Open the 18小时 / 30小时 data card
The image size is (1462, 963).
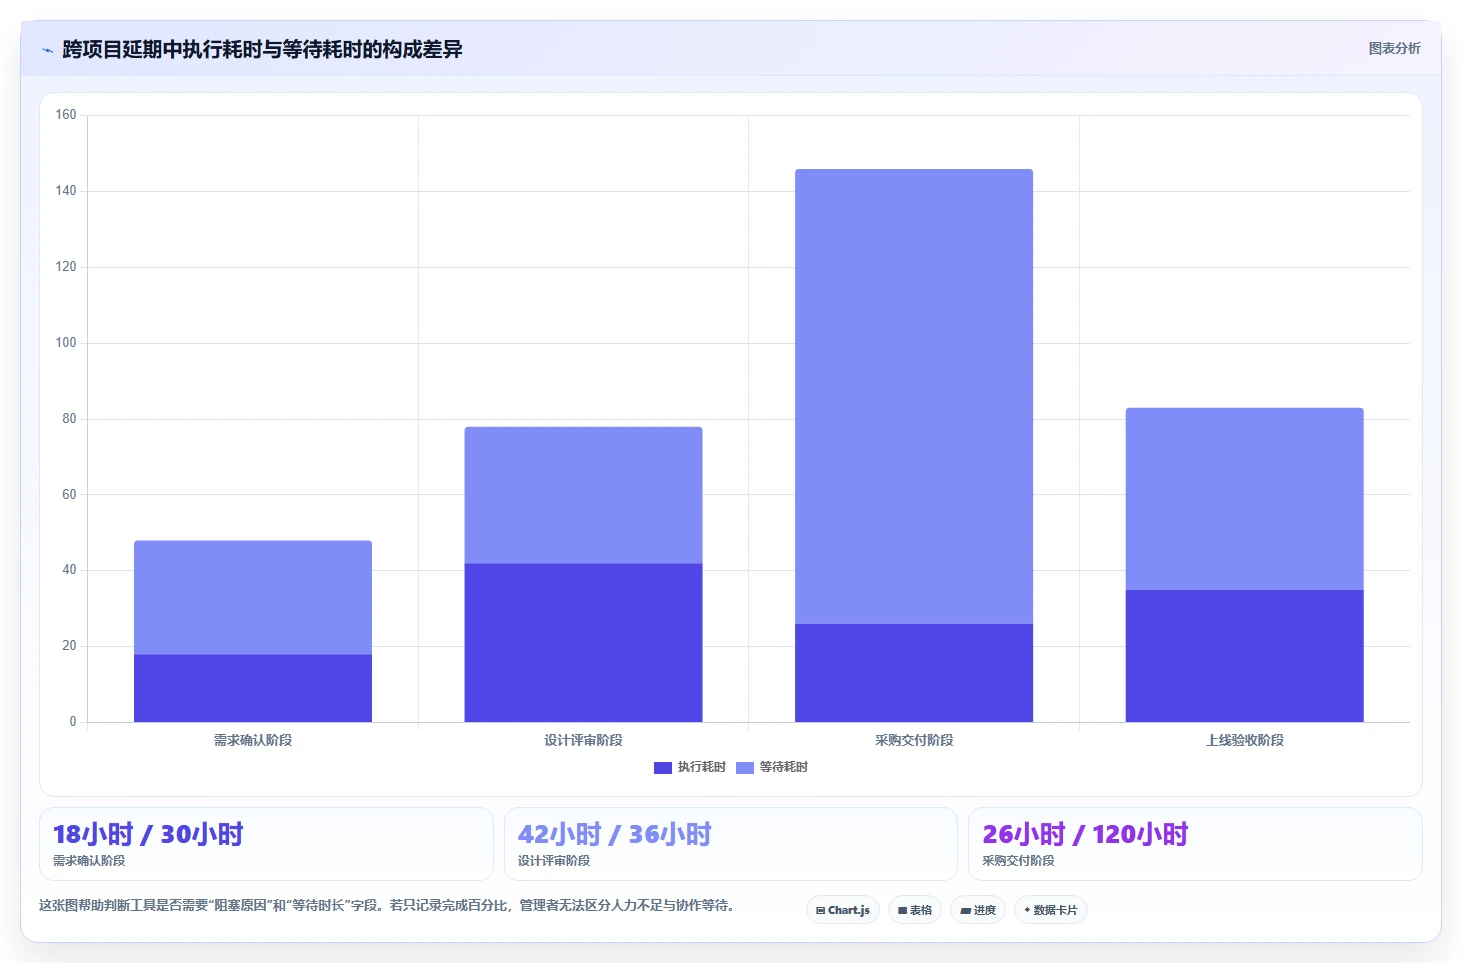(266, 844)
